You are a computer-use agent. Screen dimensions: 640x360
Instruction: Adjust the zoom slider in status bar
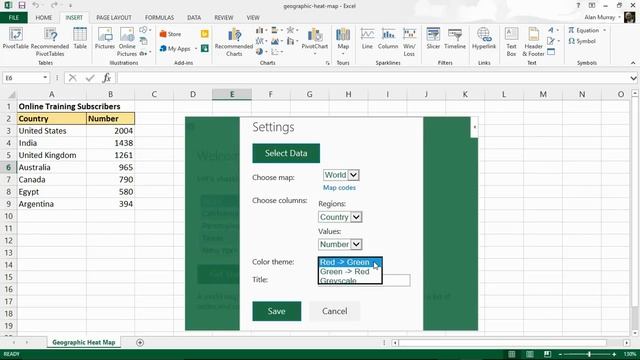(589, 354)
